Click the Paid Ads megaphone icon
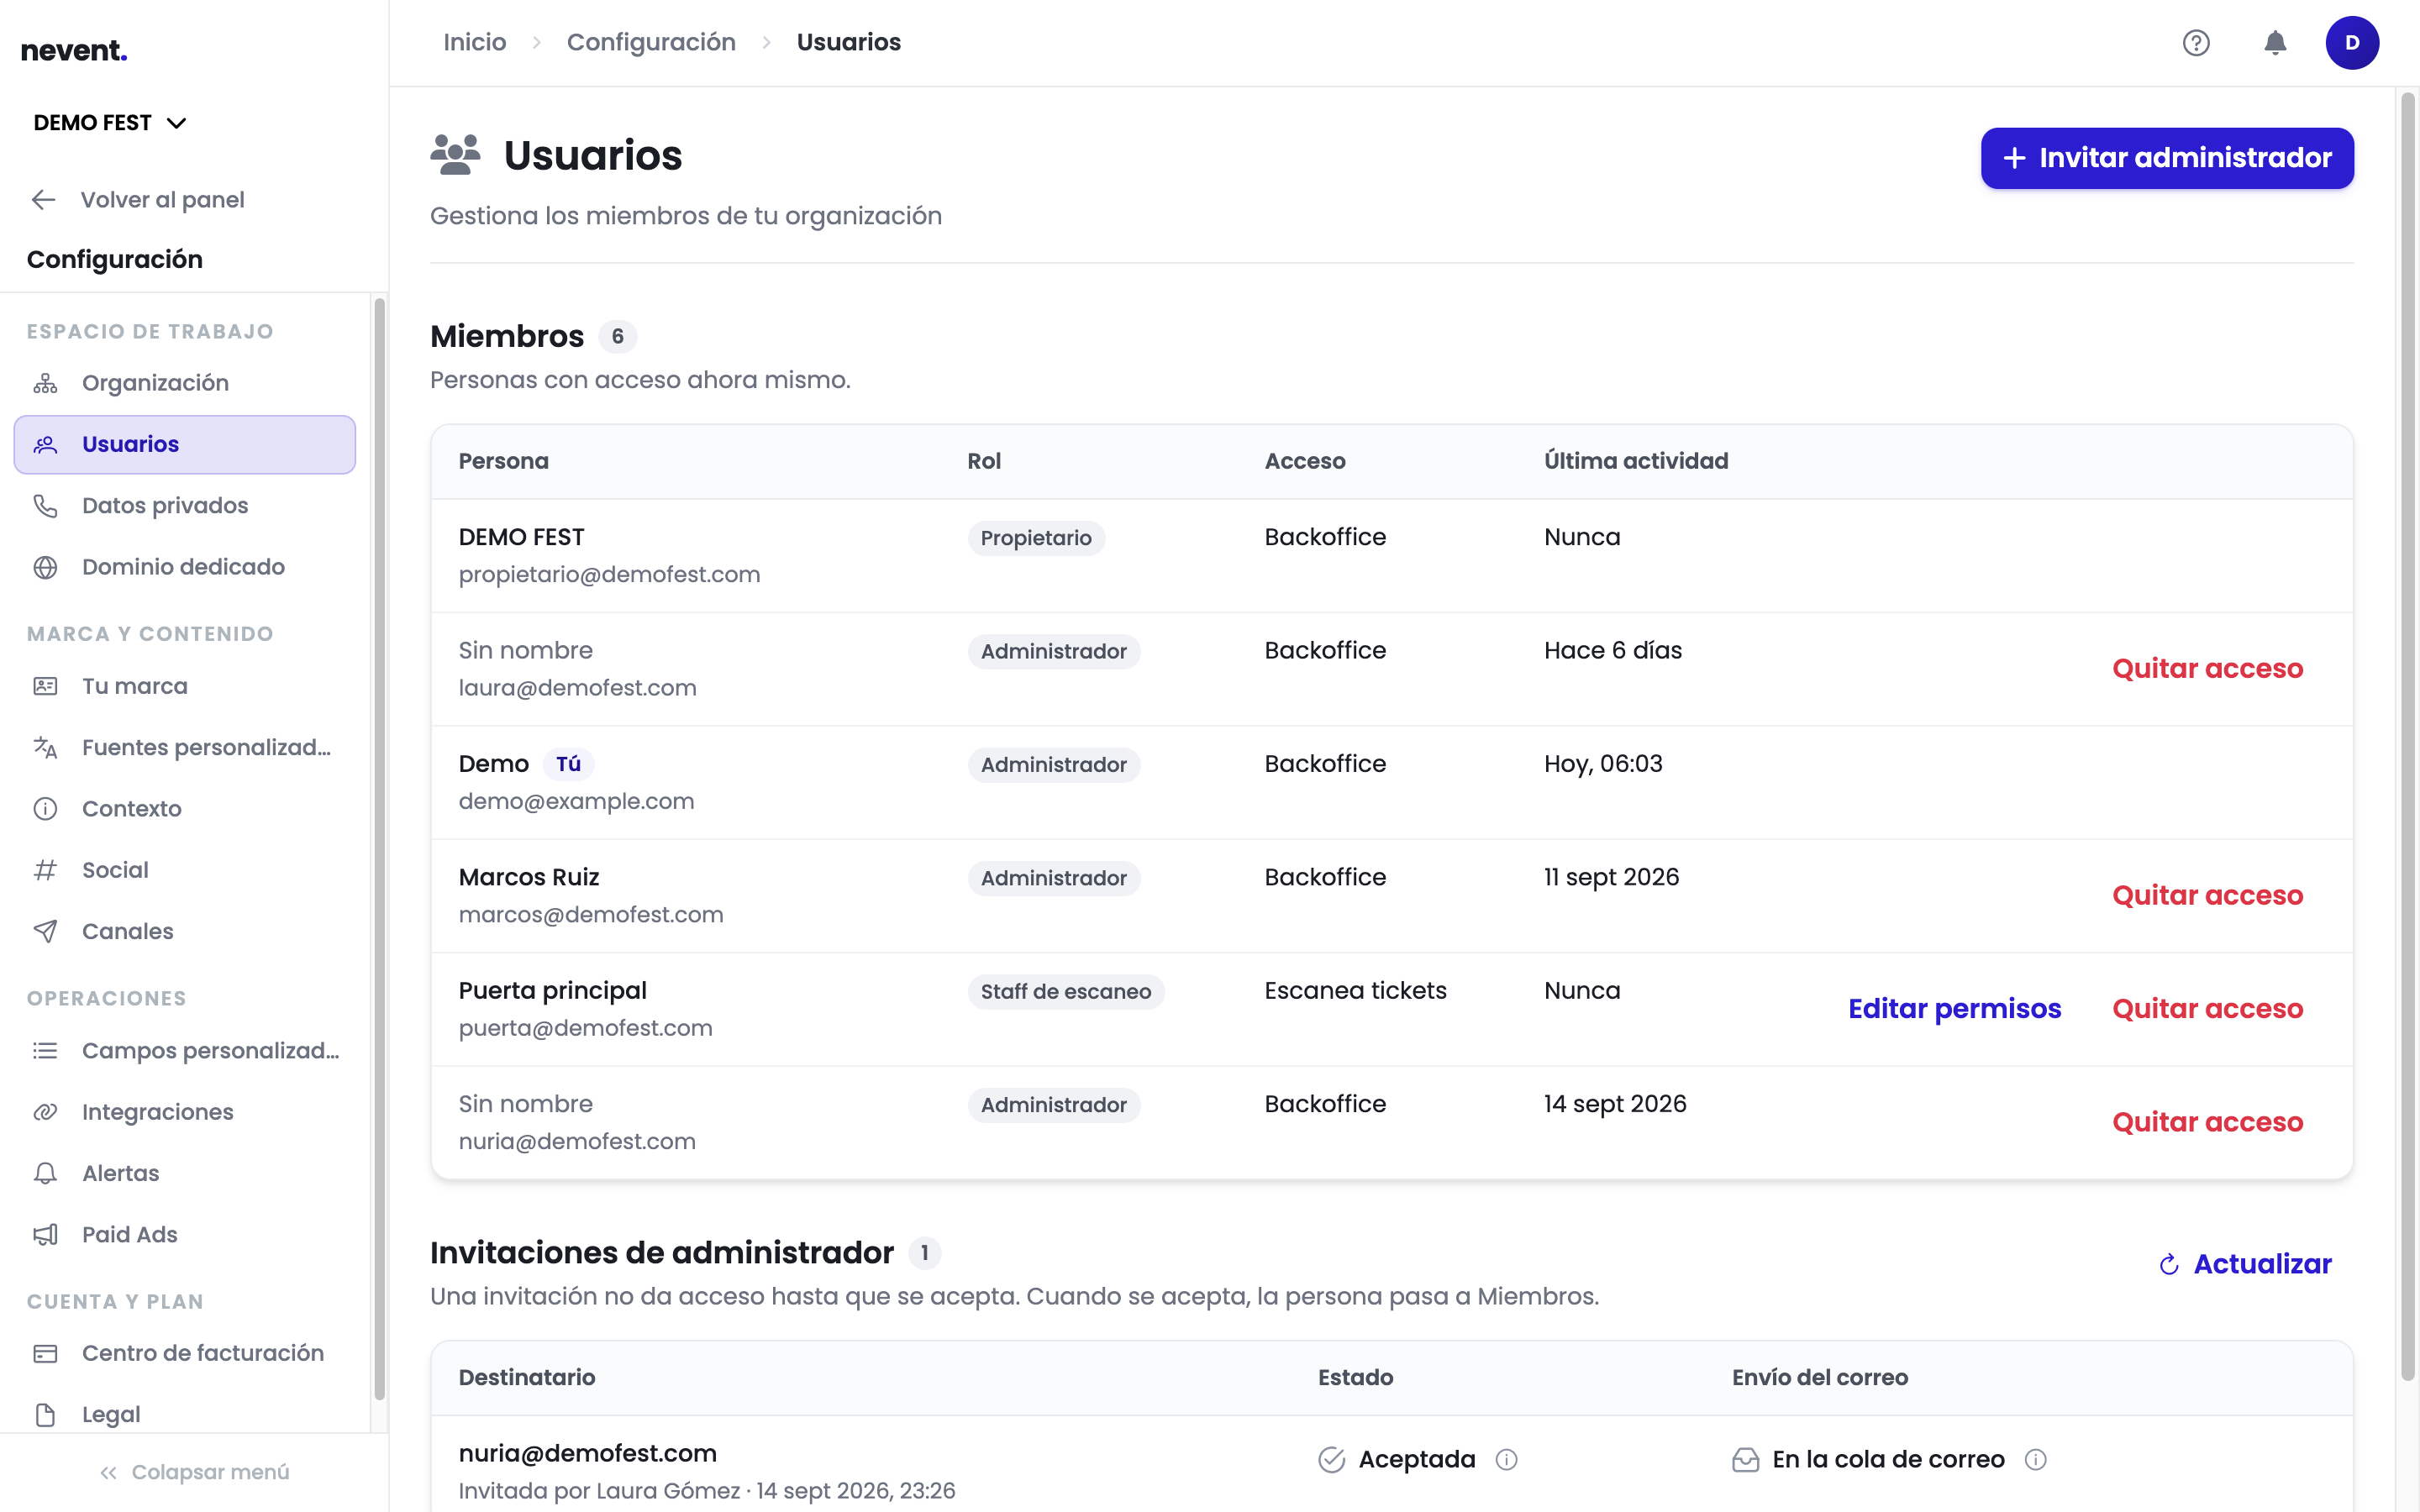Viewport: 2420px width, 1512px height. click(x=45, y=1234)
